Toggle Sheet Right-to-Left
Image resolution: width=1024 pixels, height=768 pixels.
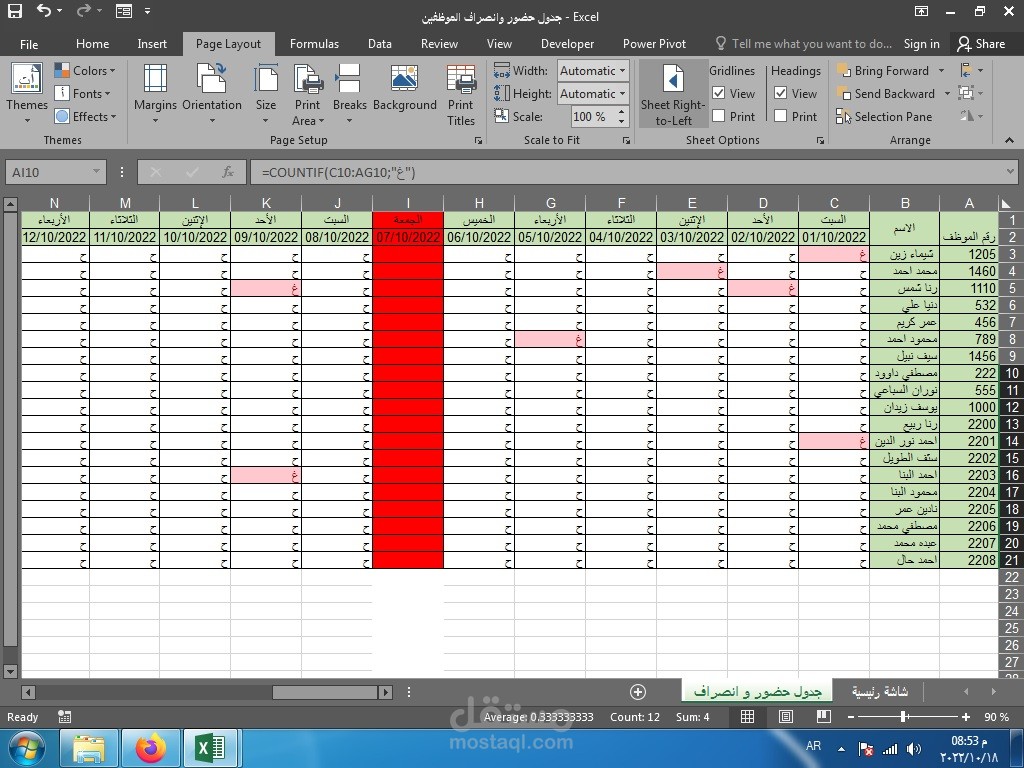[673, 94]
